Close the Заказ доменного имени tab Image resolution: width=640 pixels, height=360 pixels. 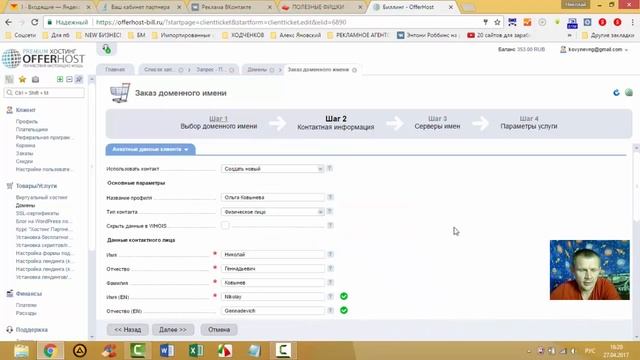pyautogui.click(x=354, y=70)
